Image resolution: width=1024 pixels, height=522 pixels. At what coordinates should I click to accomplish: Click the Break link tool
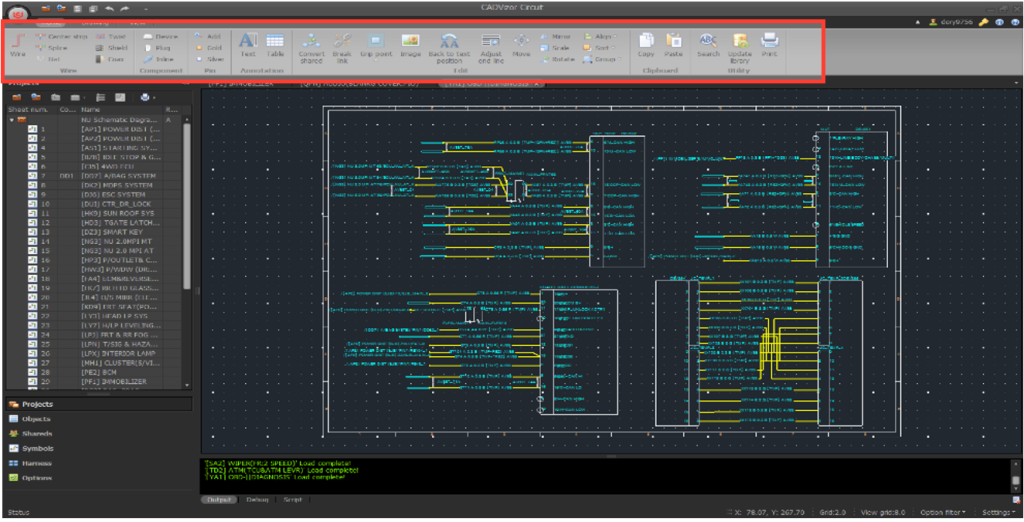[342, 48]
